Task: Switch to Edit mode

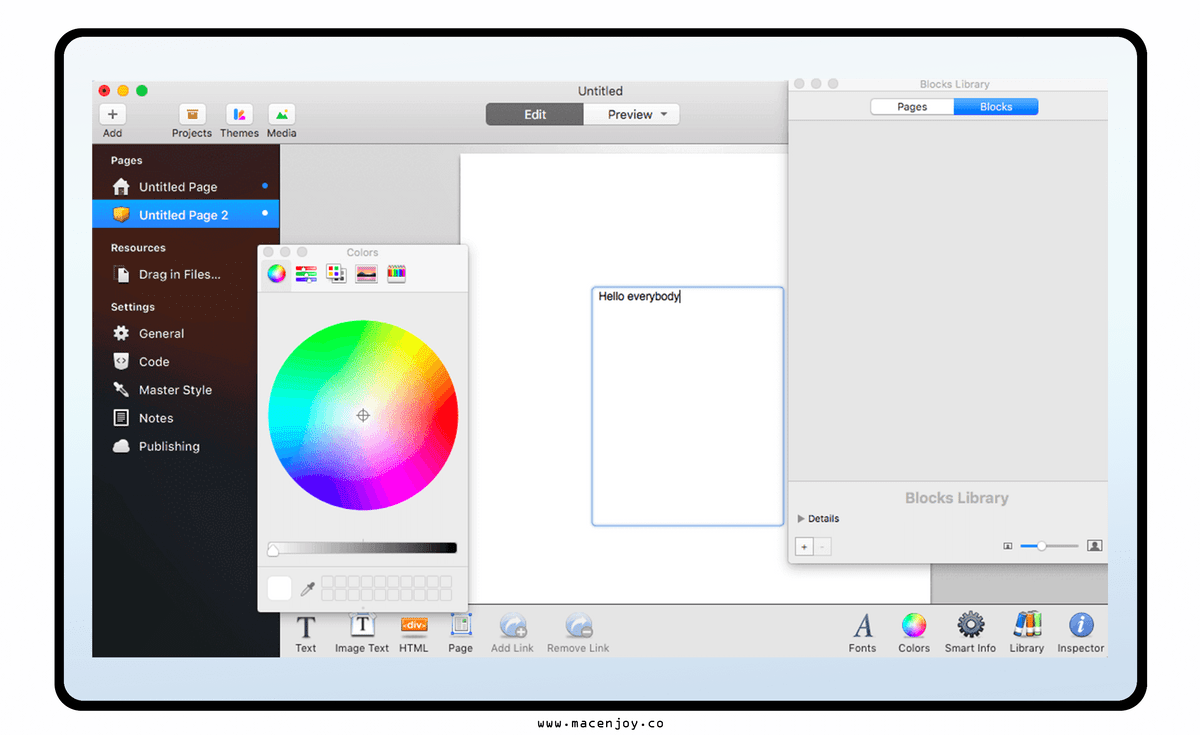Action: click(535, 115)
